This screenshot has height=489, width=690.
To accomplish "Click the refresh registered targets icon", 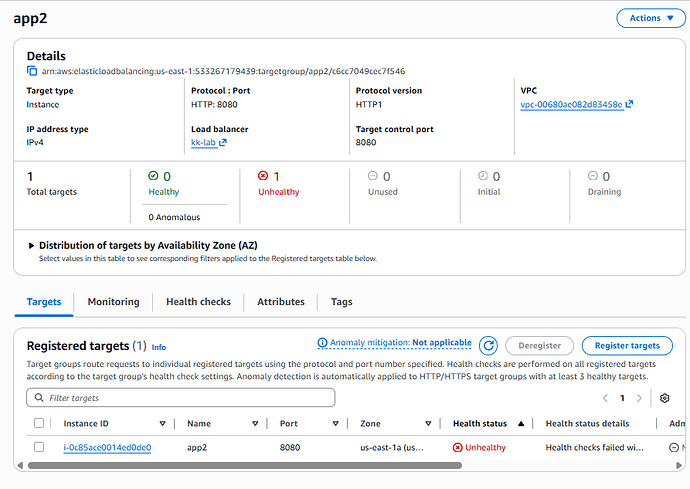I will coord(488,346).
